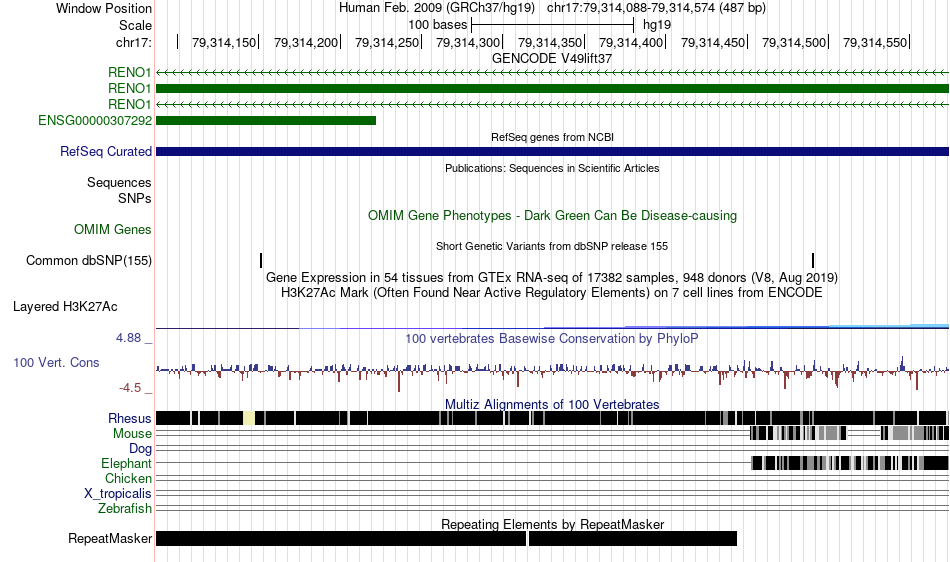Click the H3K27Ac Mark ENCODE track title
950x562 pixels.
(x=552, y=293)
